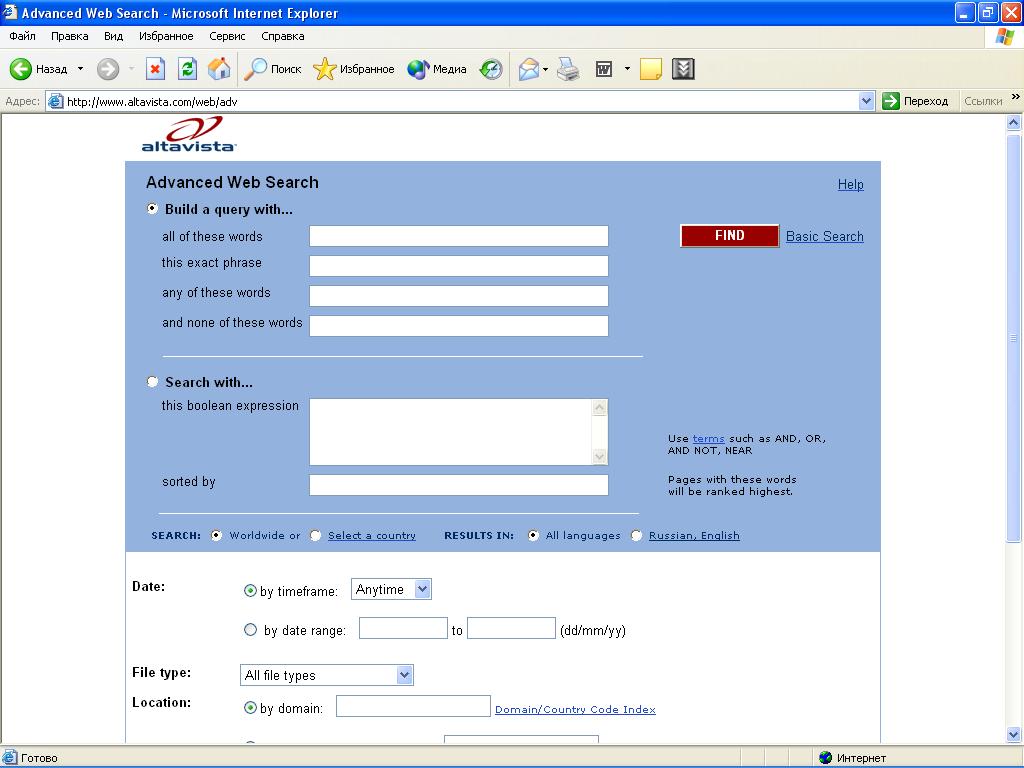Open the Сервис menu
Screen dimensions: 1024x768
pyautogui.click(x=227, y=36)
